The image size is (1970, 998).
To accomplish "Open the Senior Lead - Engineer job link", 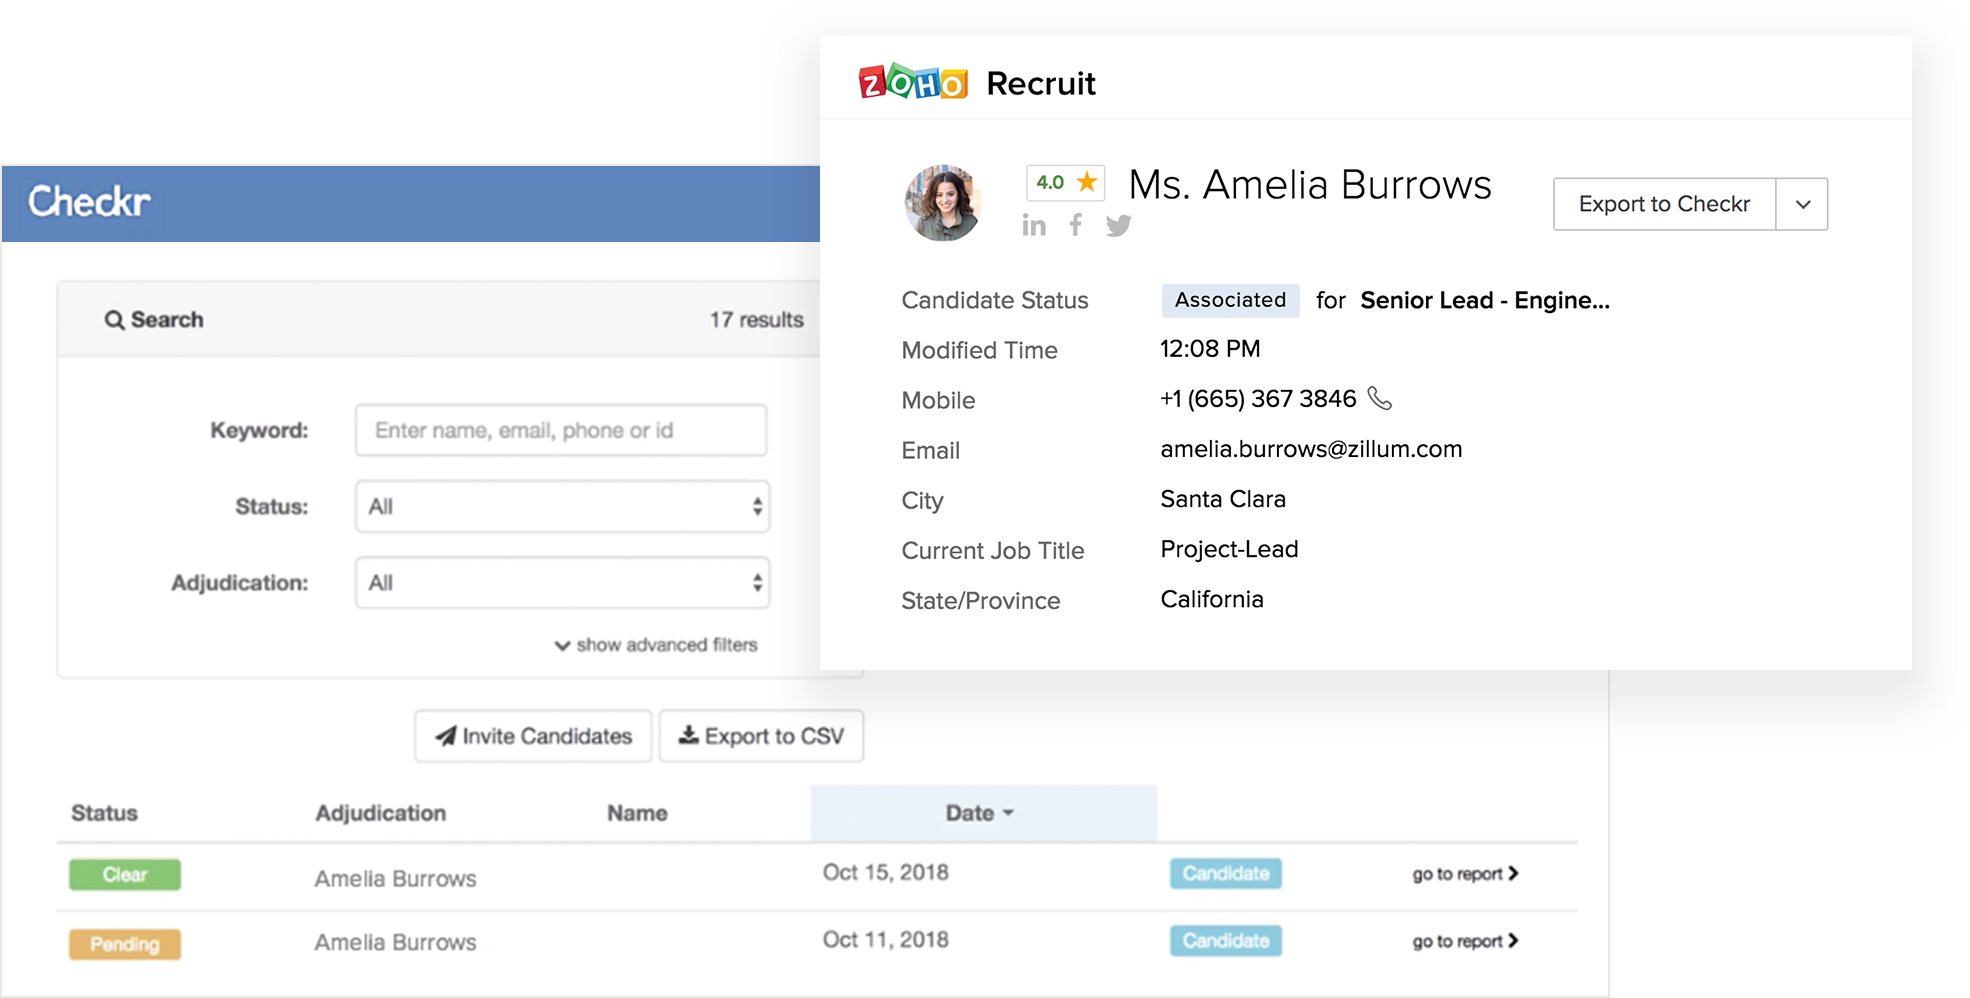I will (1484, 300).
